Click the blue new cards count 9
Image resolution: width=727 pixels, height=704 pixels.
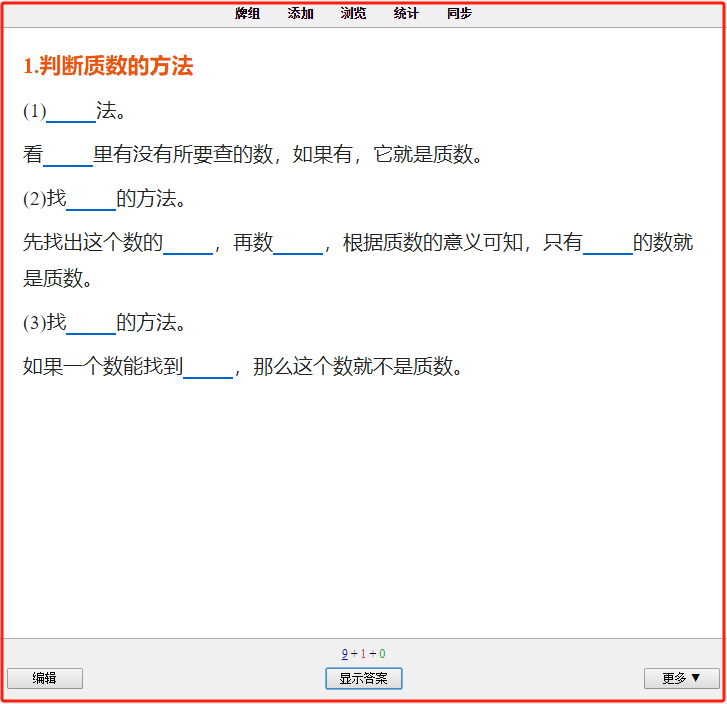[x=344, y=653]
